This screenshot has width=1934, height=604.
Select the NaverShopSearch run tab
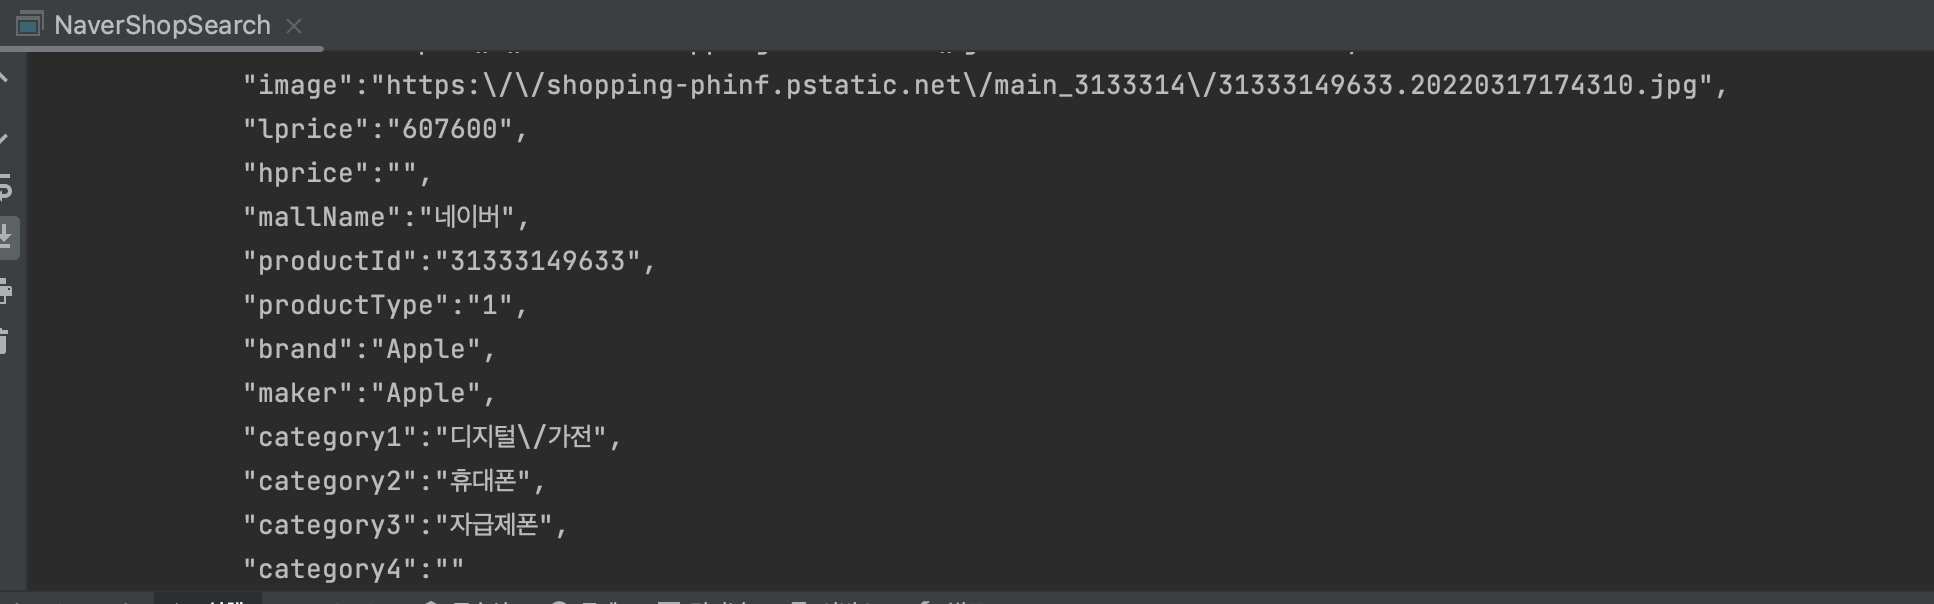point(162,25)
